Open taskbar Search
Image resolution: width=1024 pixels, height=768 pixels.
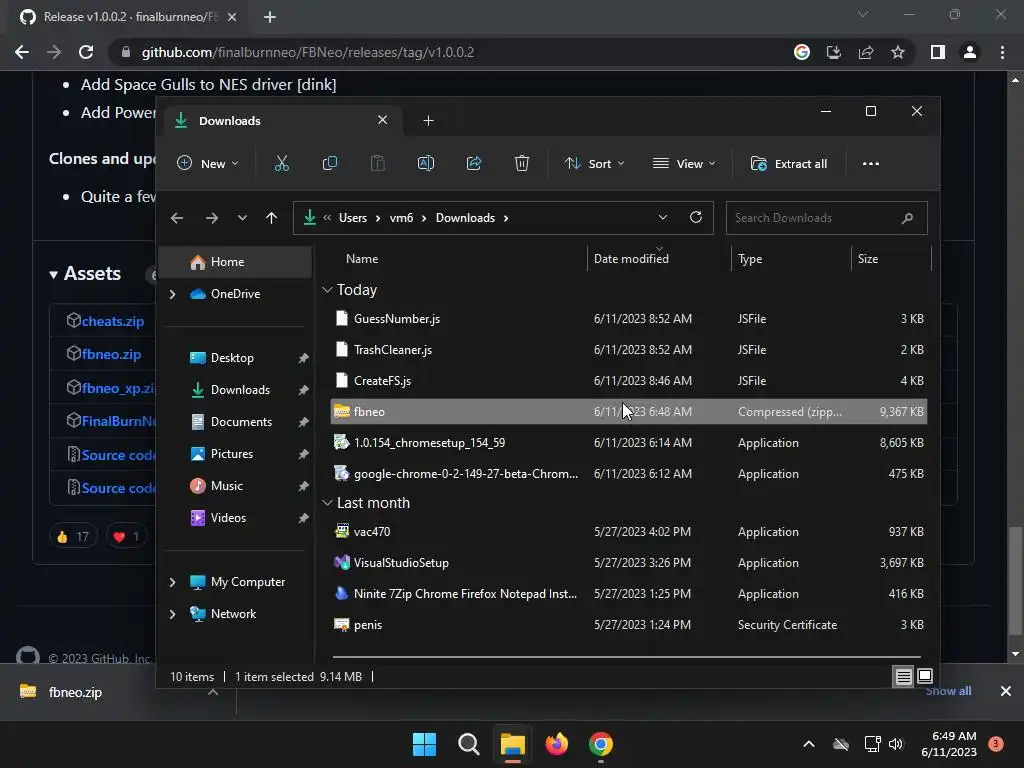click(x=468, y=744)
